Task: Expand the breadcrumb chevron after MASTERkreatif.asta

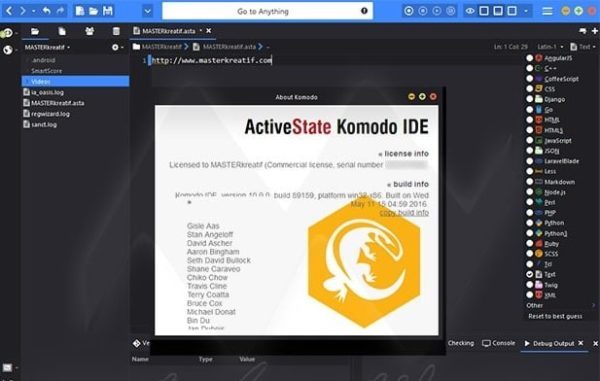Action: tap(261, 47)
